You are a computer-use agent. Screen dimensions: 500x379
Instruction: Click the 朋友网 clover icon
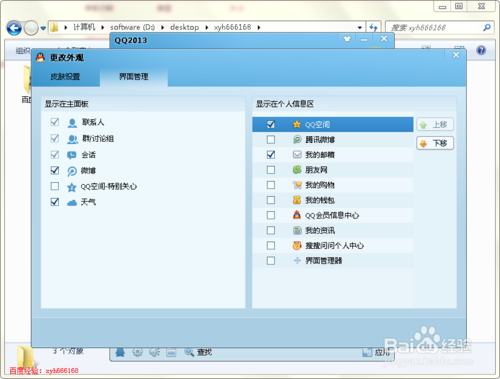(297, 170)
